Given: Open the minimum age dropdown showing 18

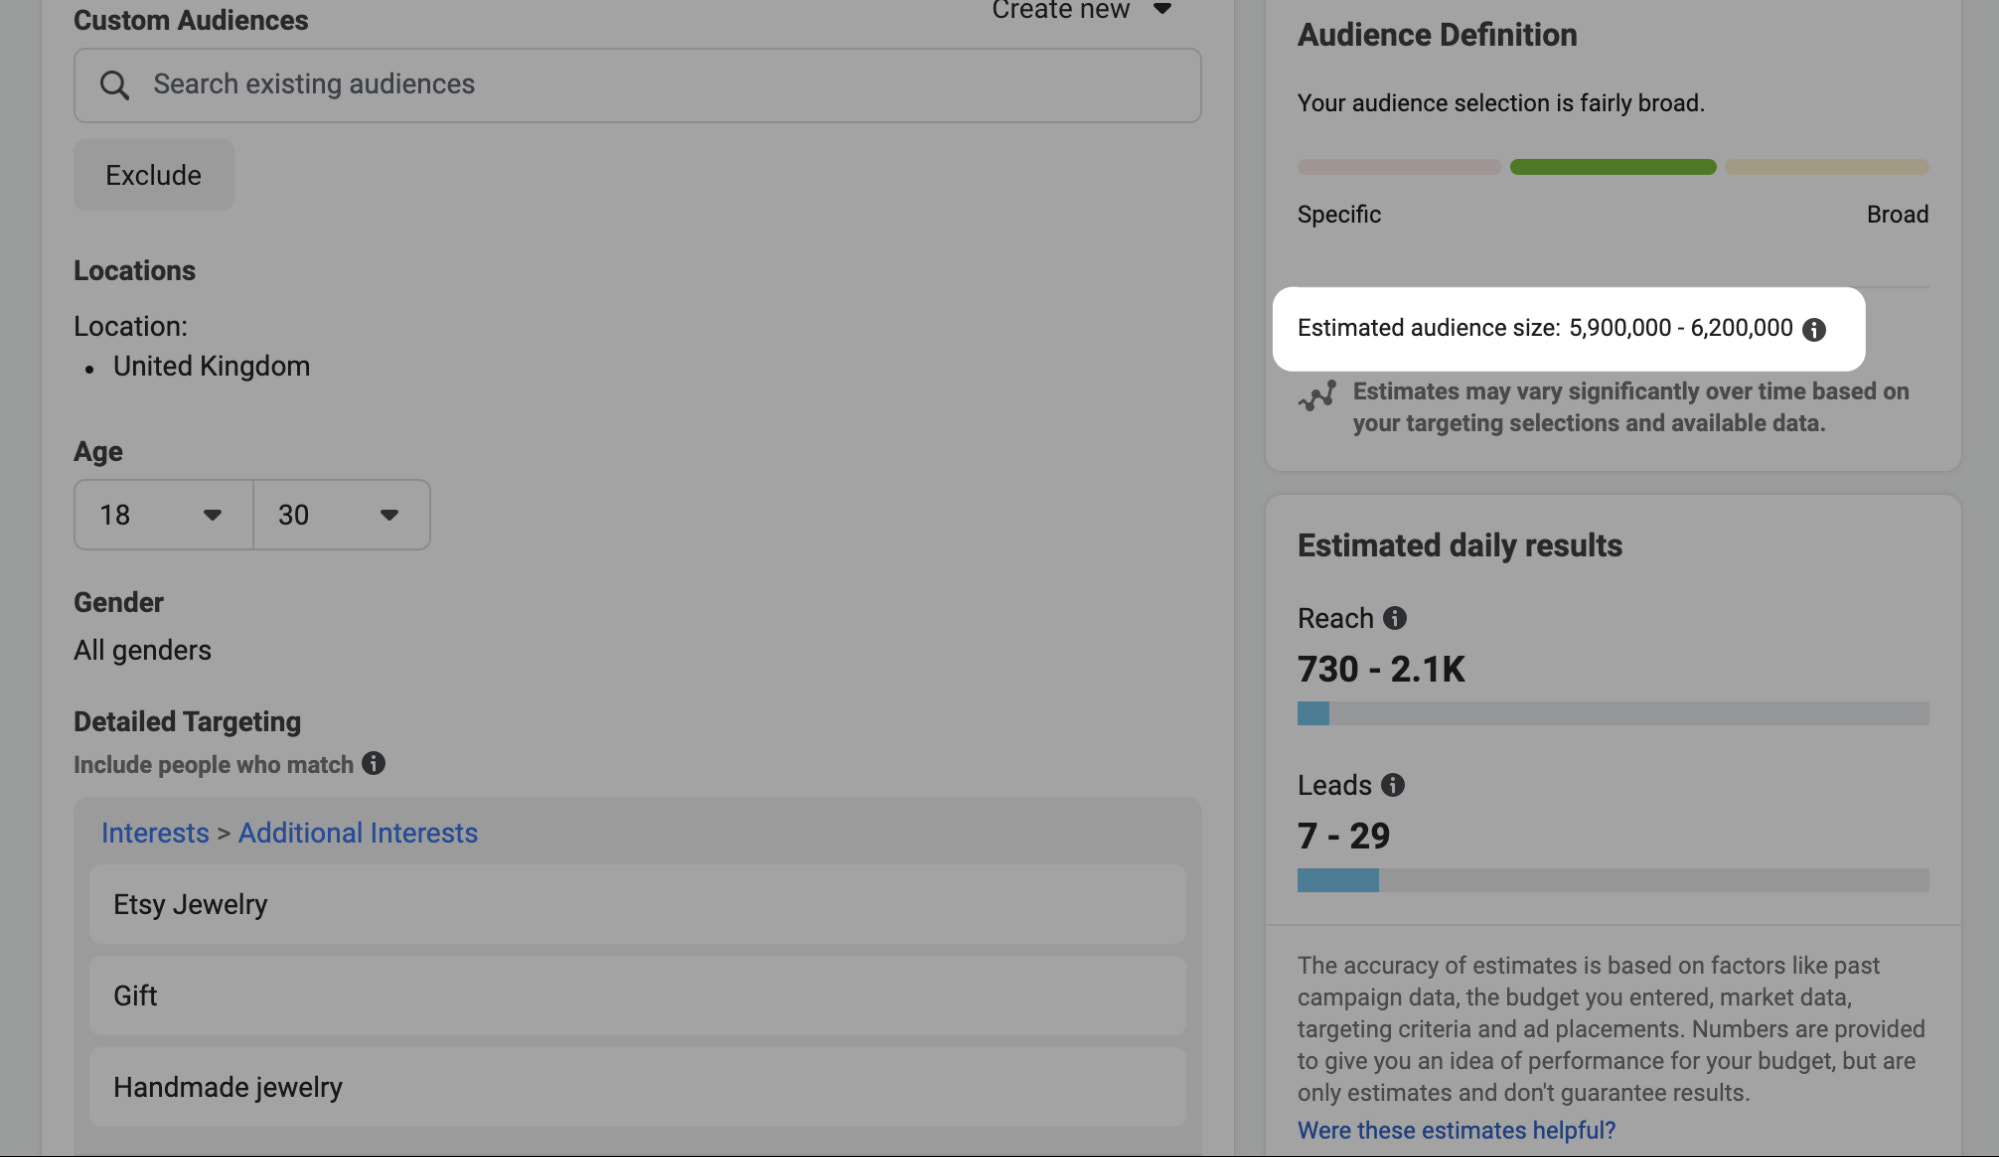Looking at the screenshot, I should (162, 515).
